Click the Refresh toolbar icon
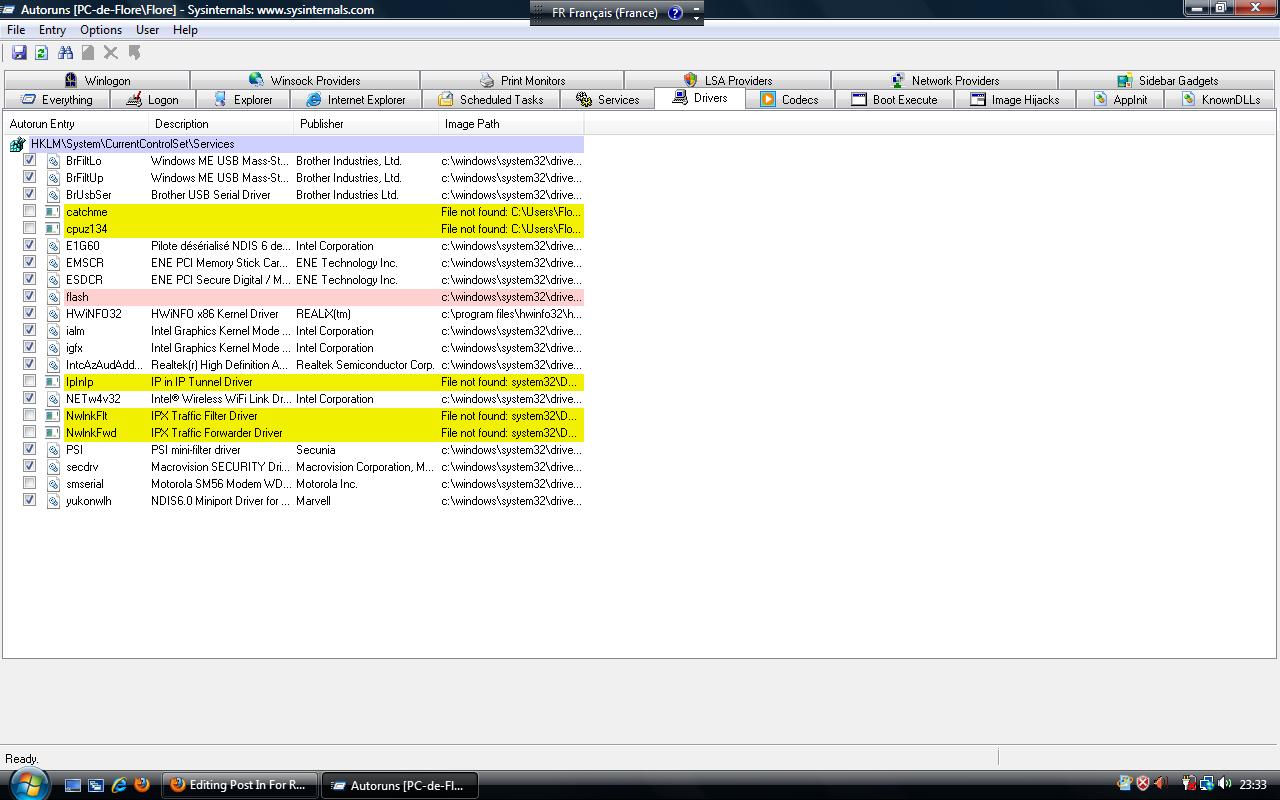Viewport: 1280px width, 800px height. tap(41, 53)
